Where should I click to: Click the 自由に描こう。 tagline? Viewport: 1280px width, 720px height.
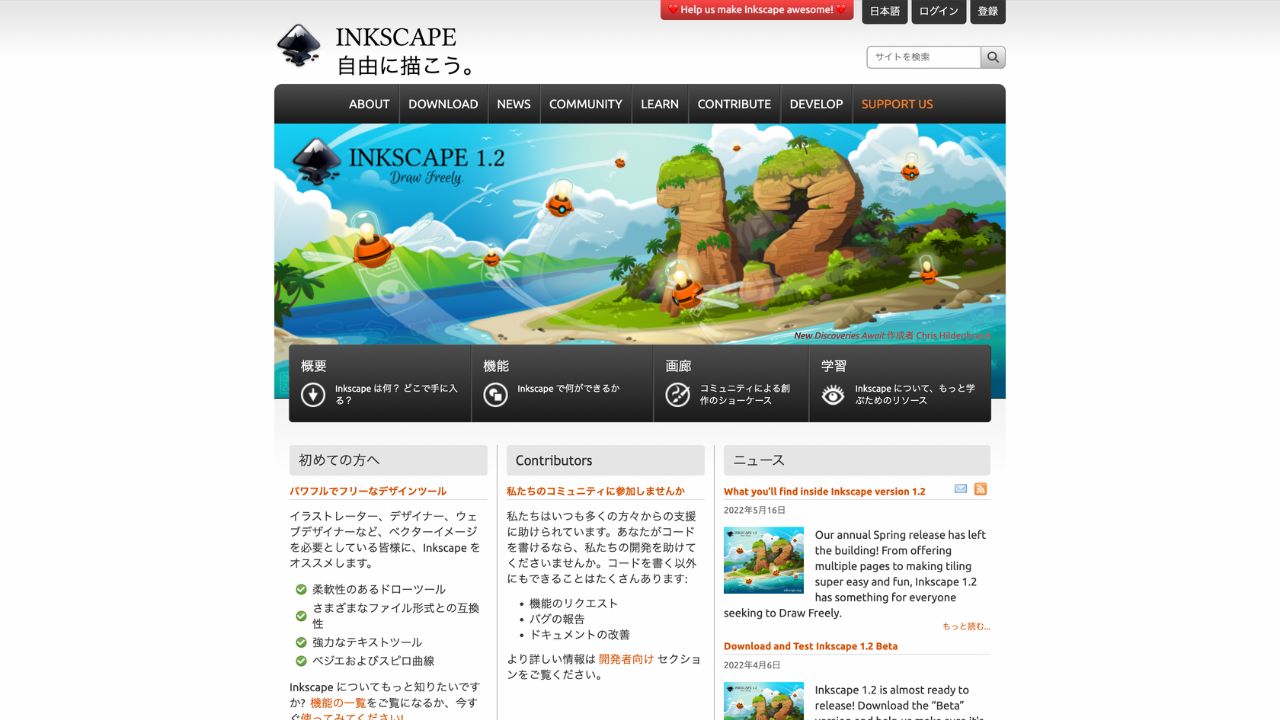406,66
